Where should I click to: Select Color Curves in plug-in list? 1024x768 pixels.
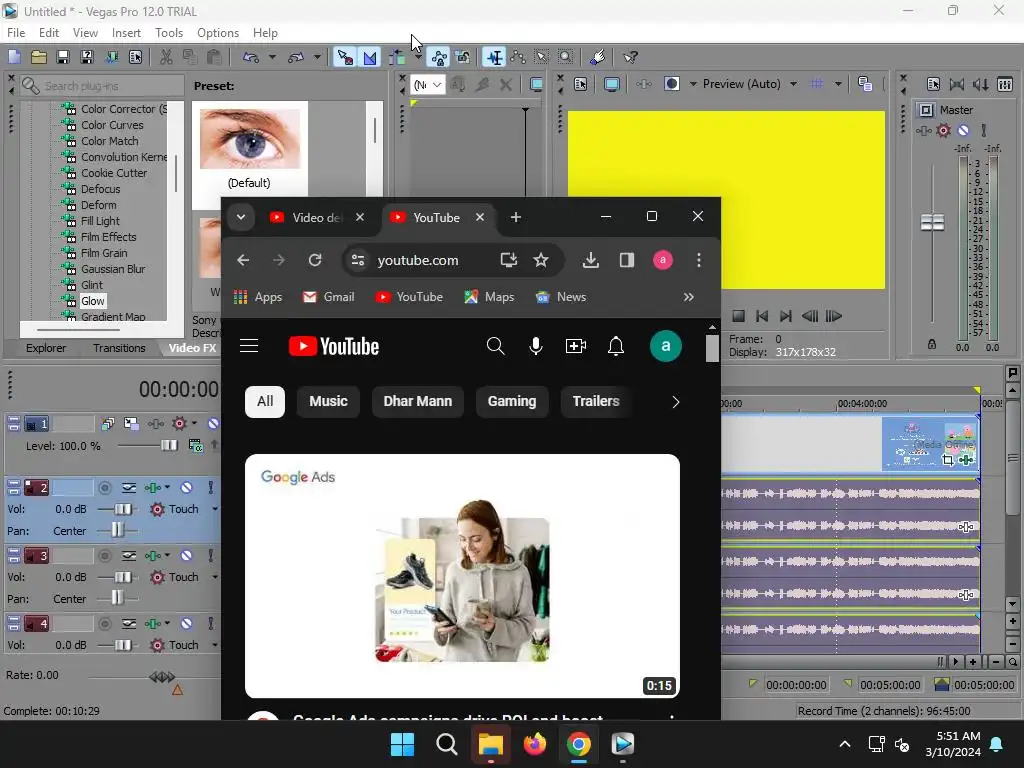pyautogui.click(x=112, y=125)
